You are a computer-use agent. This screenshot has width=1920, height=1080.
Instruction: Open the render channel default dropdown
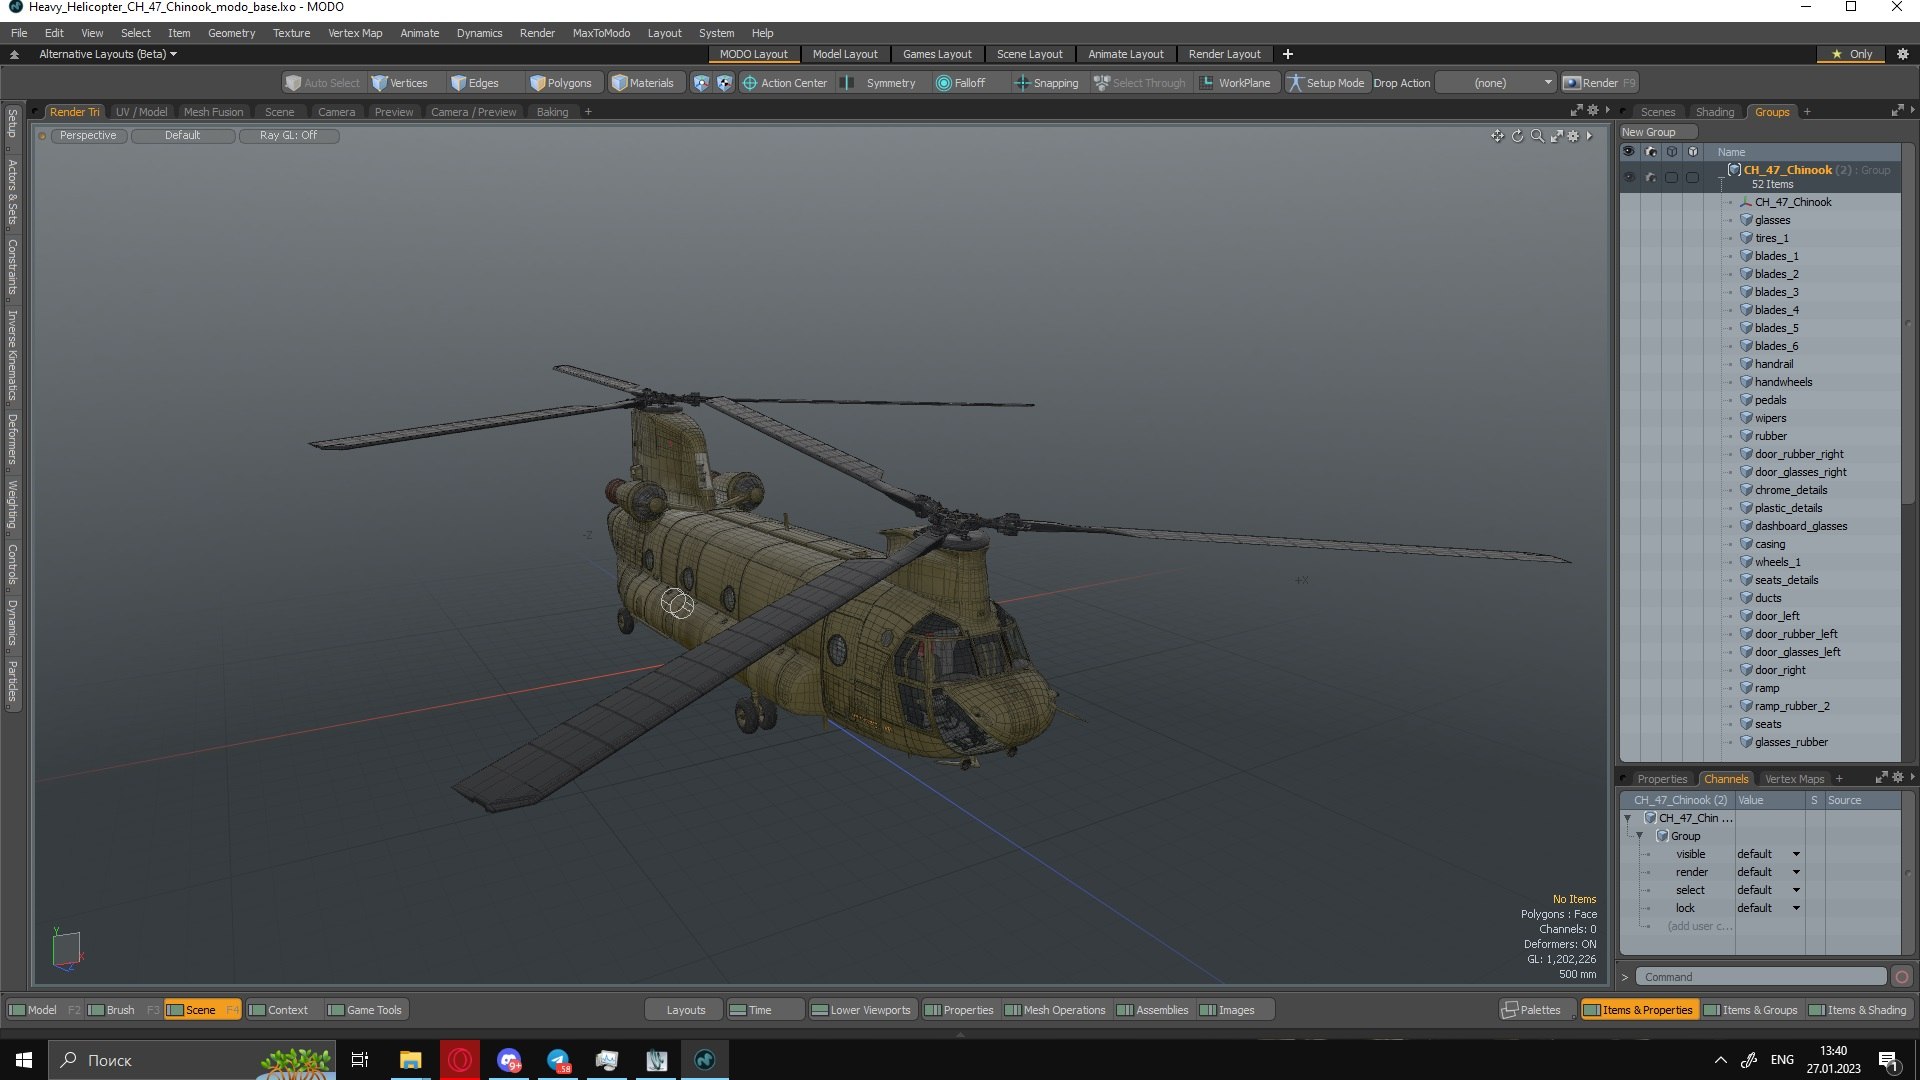click(x=1768, y=872)
